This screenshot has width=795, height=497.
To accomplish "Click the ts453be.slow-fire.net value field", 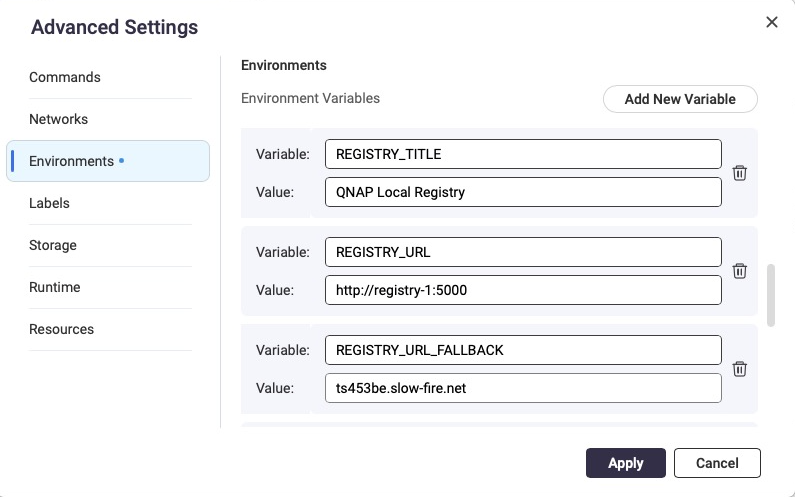I will pyautogui.click(x=523, y=388).
